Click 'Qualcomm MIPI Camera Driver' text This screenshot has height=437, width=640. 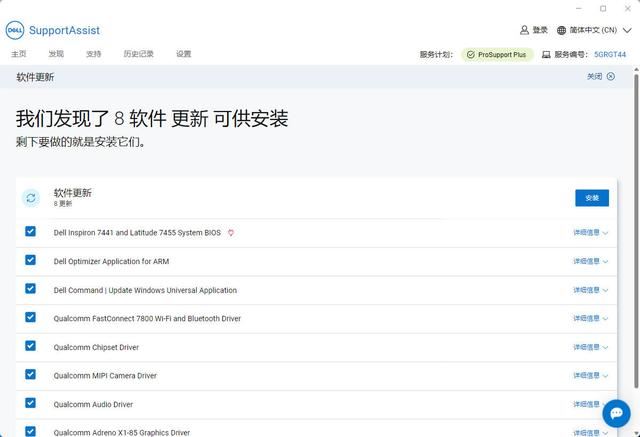tap(105, 375)
